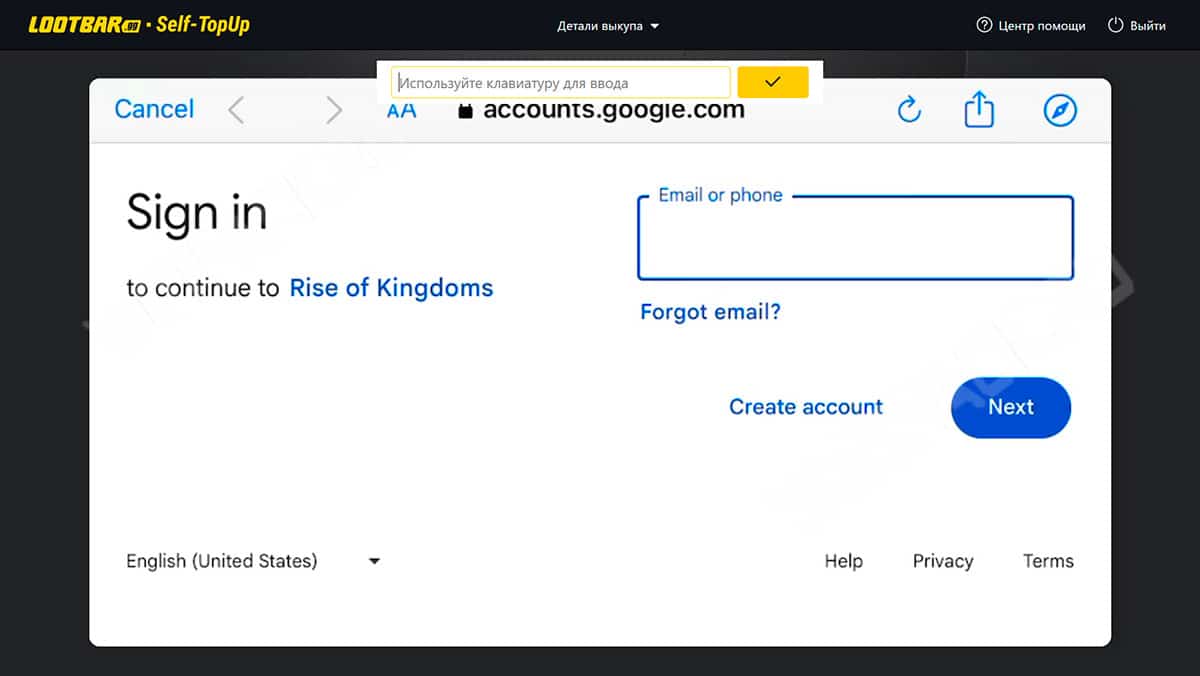Click the Create account link
The width and height of the screenshot is (1200, 676).
[x=806, y=407]
